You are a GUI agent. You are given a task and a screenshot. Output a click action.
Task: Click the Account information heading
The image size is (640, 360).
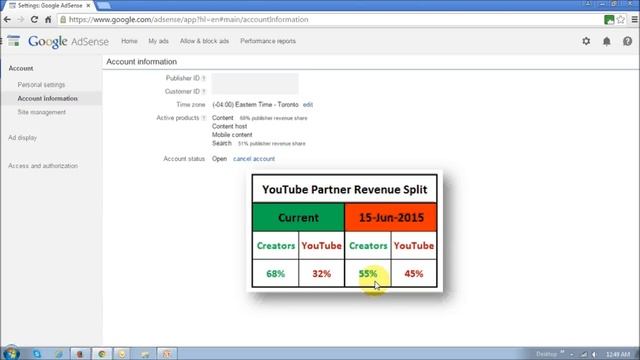pos(142,62)
